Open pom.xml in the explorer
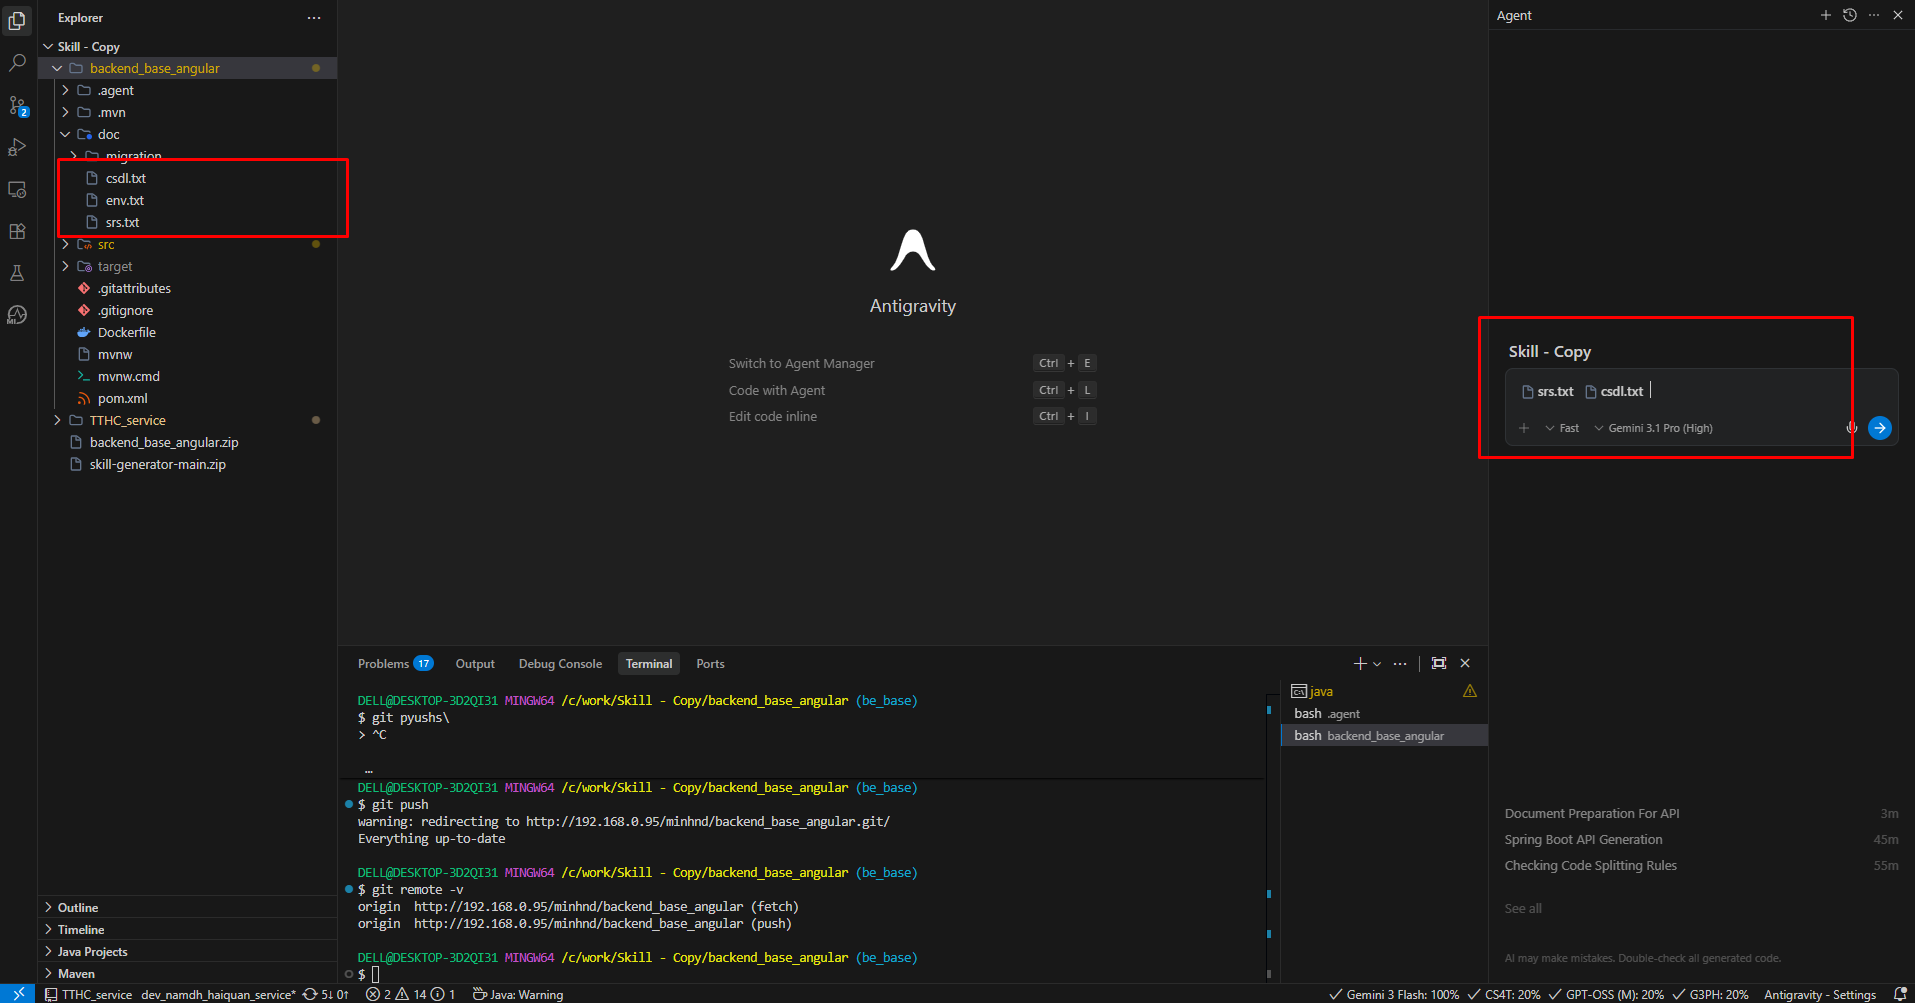The width and height of the screenshot is (1915, 1003). (122, 399)
